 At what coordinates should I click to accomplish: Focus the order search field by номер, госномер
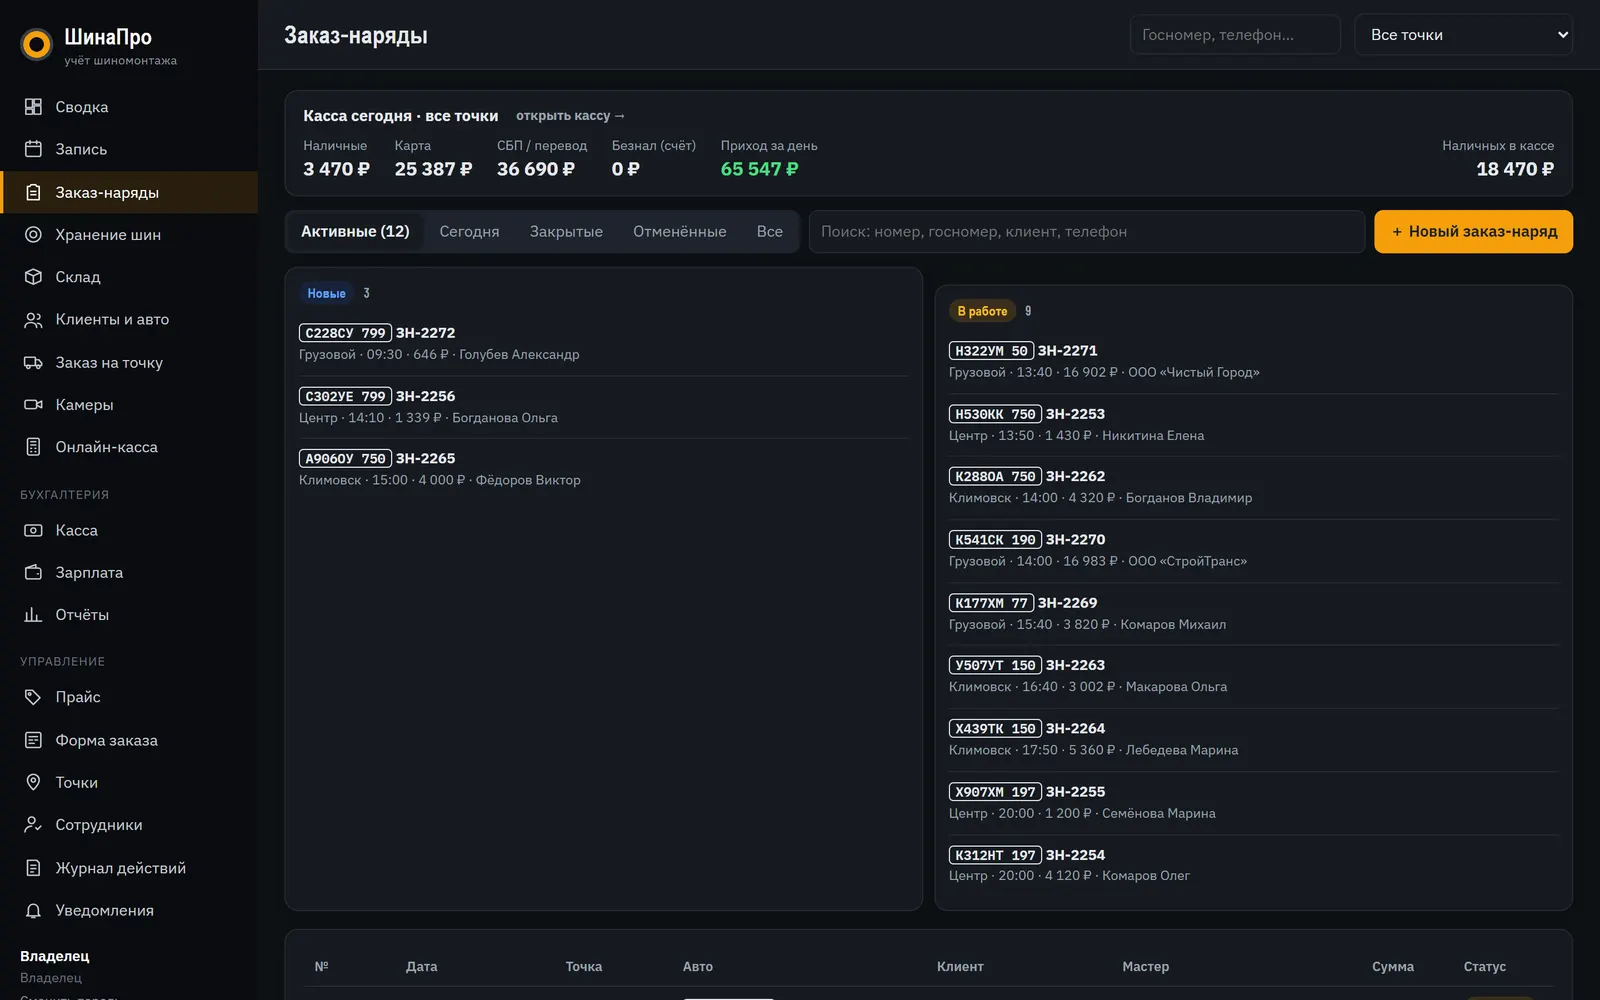point(1086,232)
